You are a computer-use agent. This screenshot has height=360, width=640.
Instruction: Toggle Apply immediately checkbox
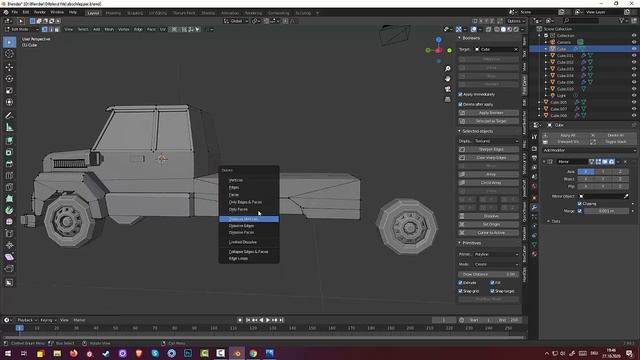(460, 94)
